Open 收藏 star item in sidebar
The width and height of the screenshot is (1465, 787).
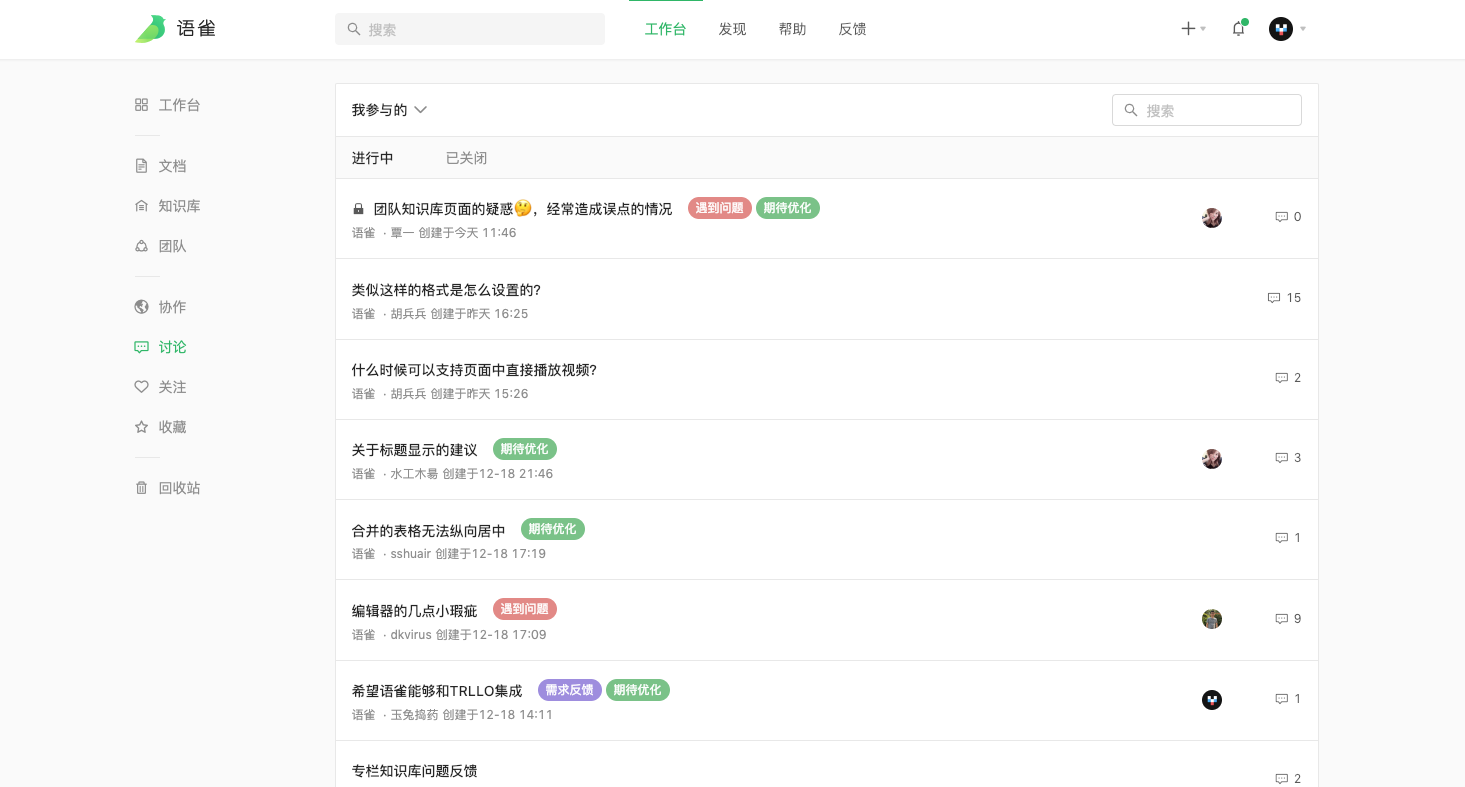click(172, 427)
